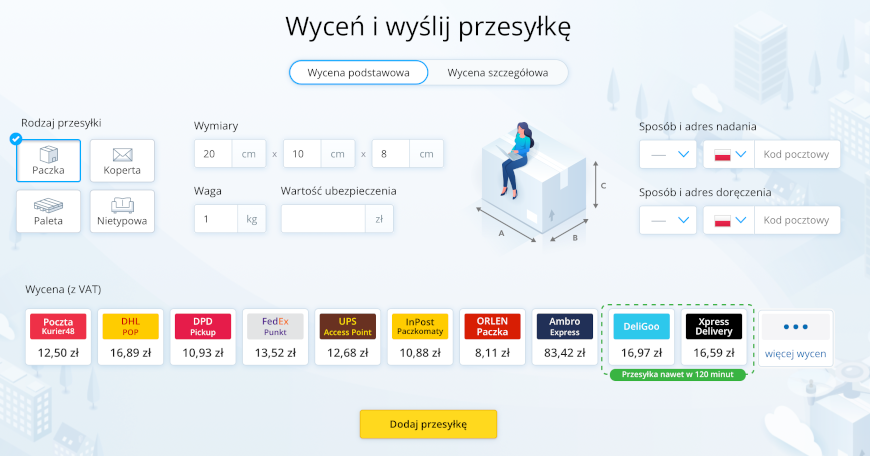The height and width of the screenshot is (456, 870).
Task: Select the Ambro Express offer
Action: click(x=565, y=337)
